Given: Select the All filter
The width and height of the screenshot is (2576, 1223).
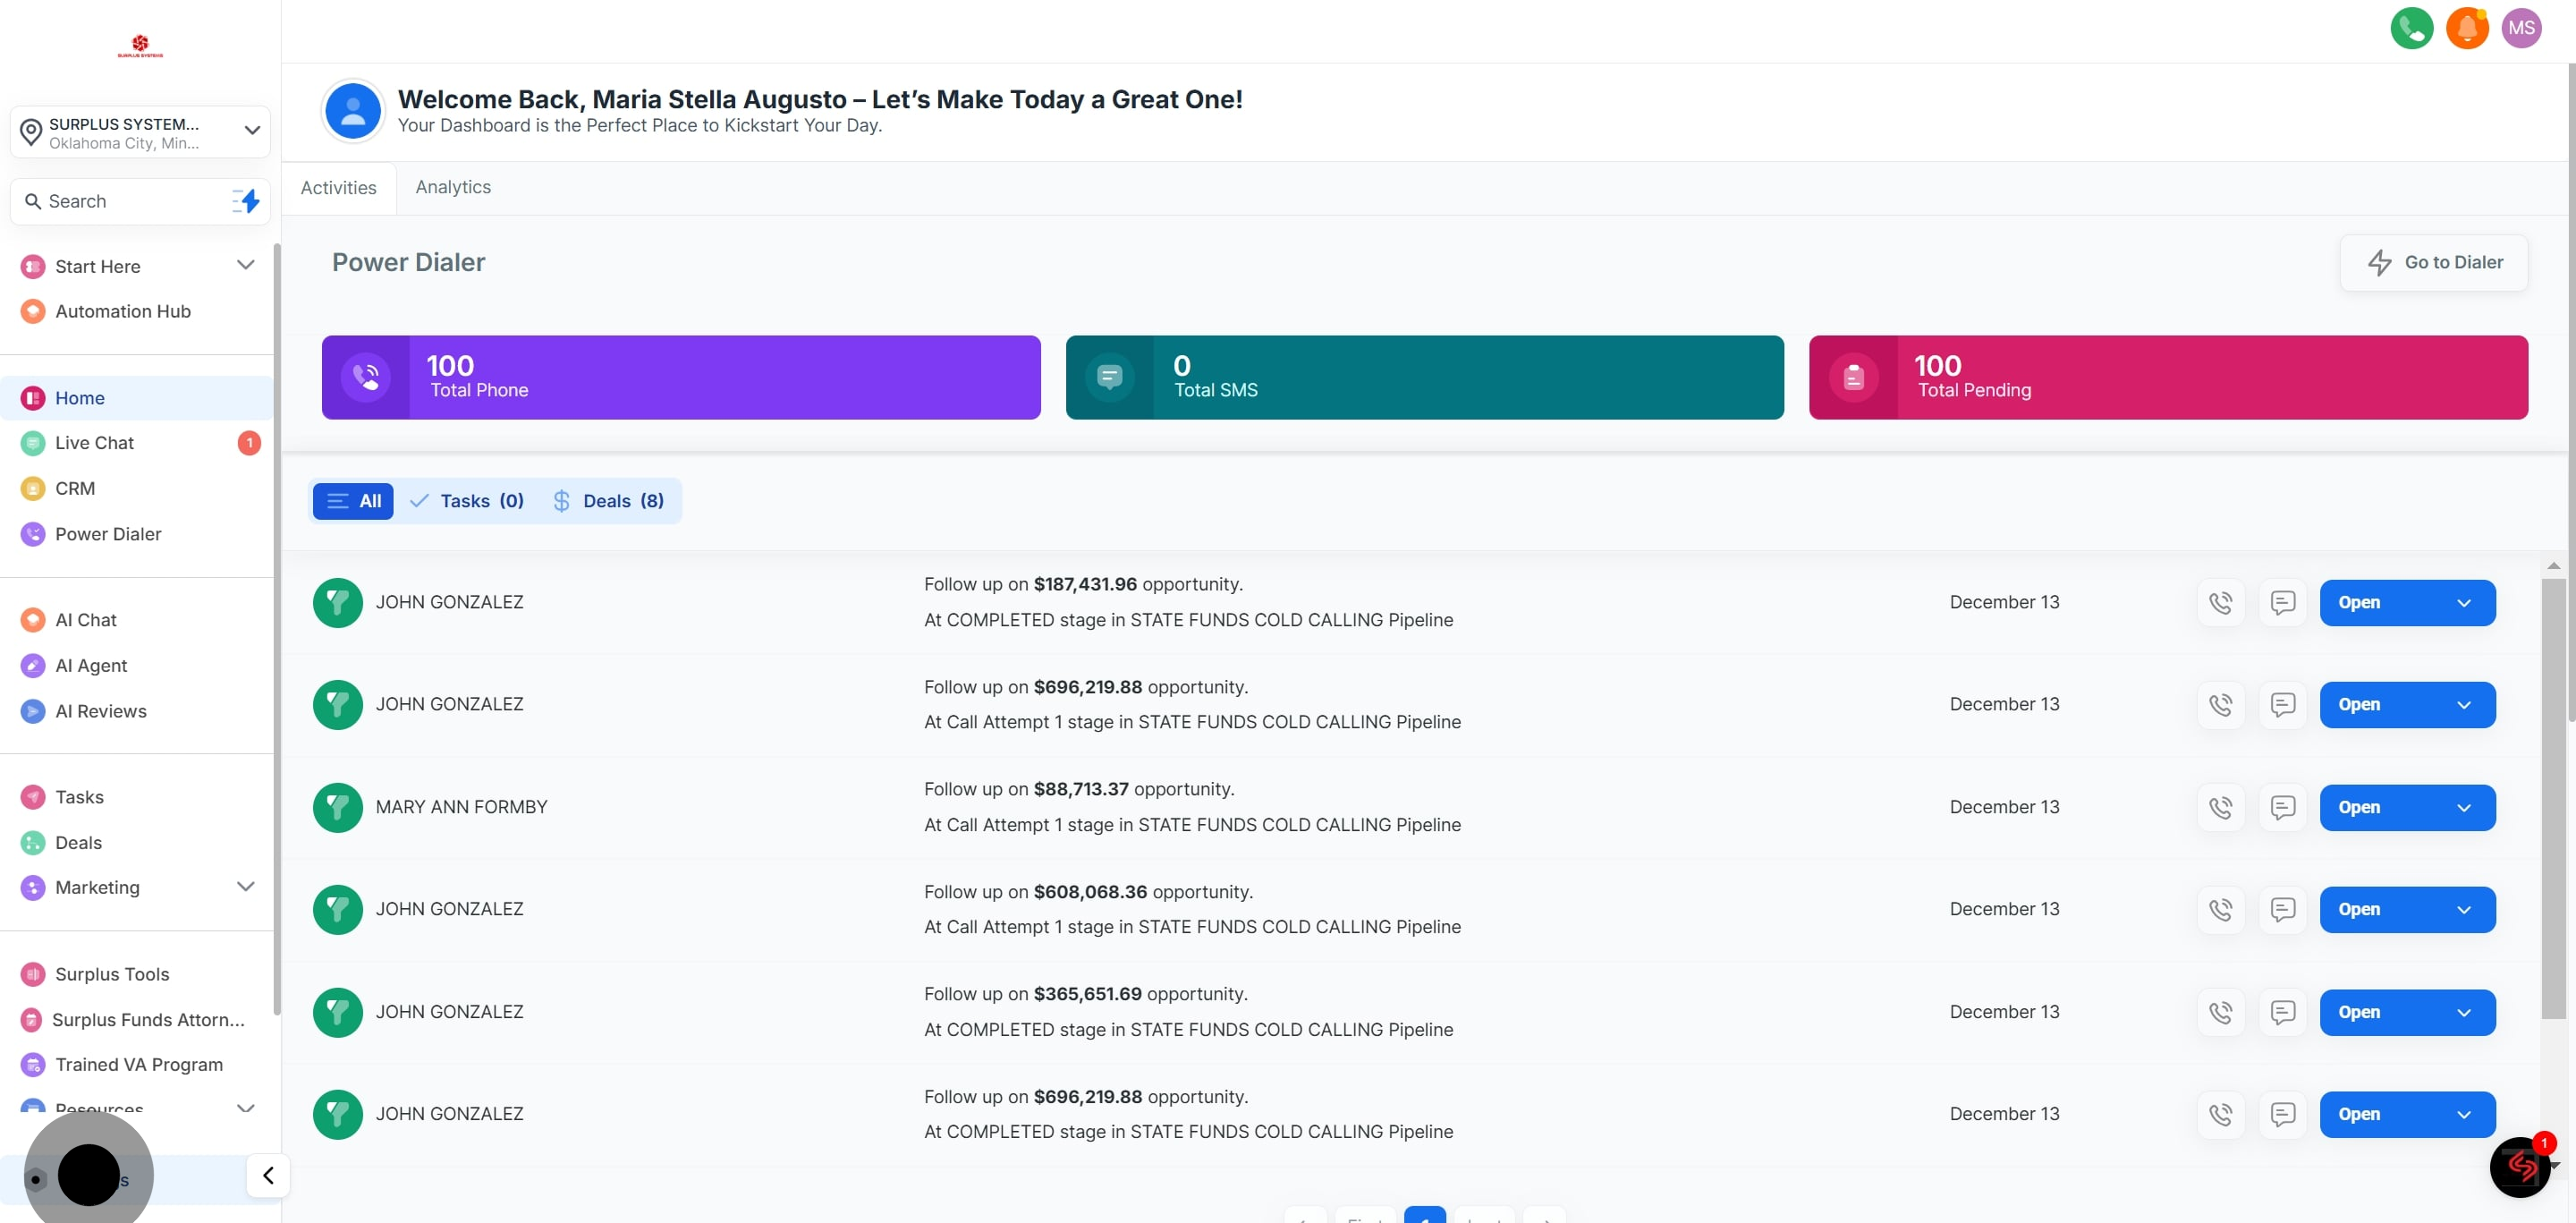Looking at the screenshot, I should [x=353, y=501].
